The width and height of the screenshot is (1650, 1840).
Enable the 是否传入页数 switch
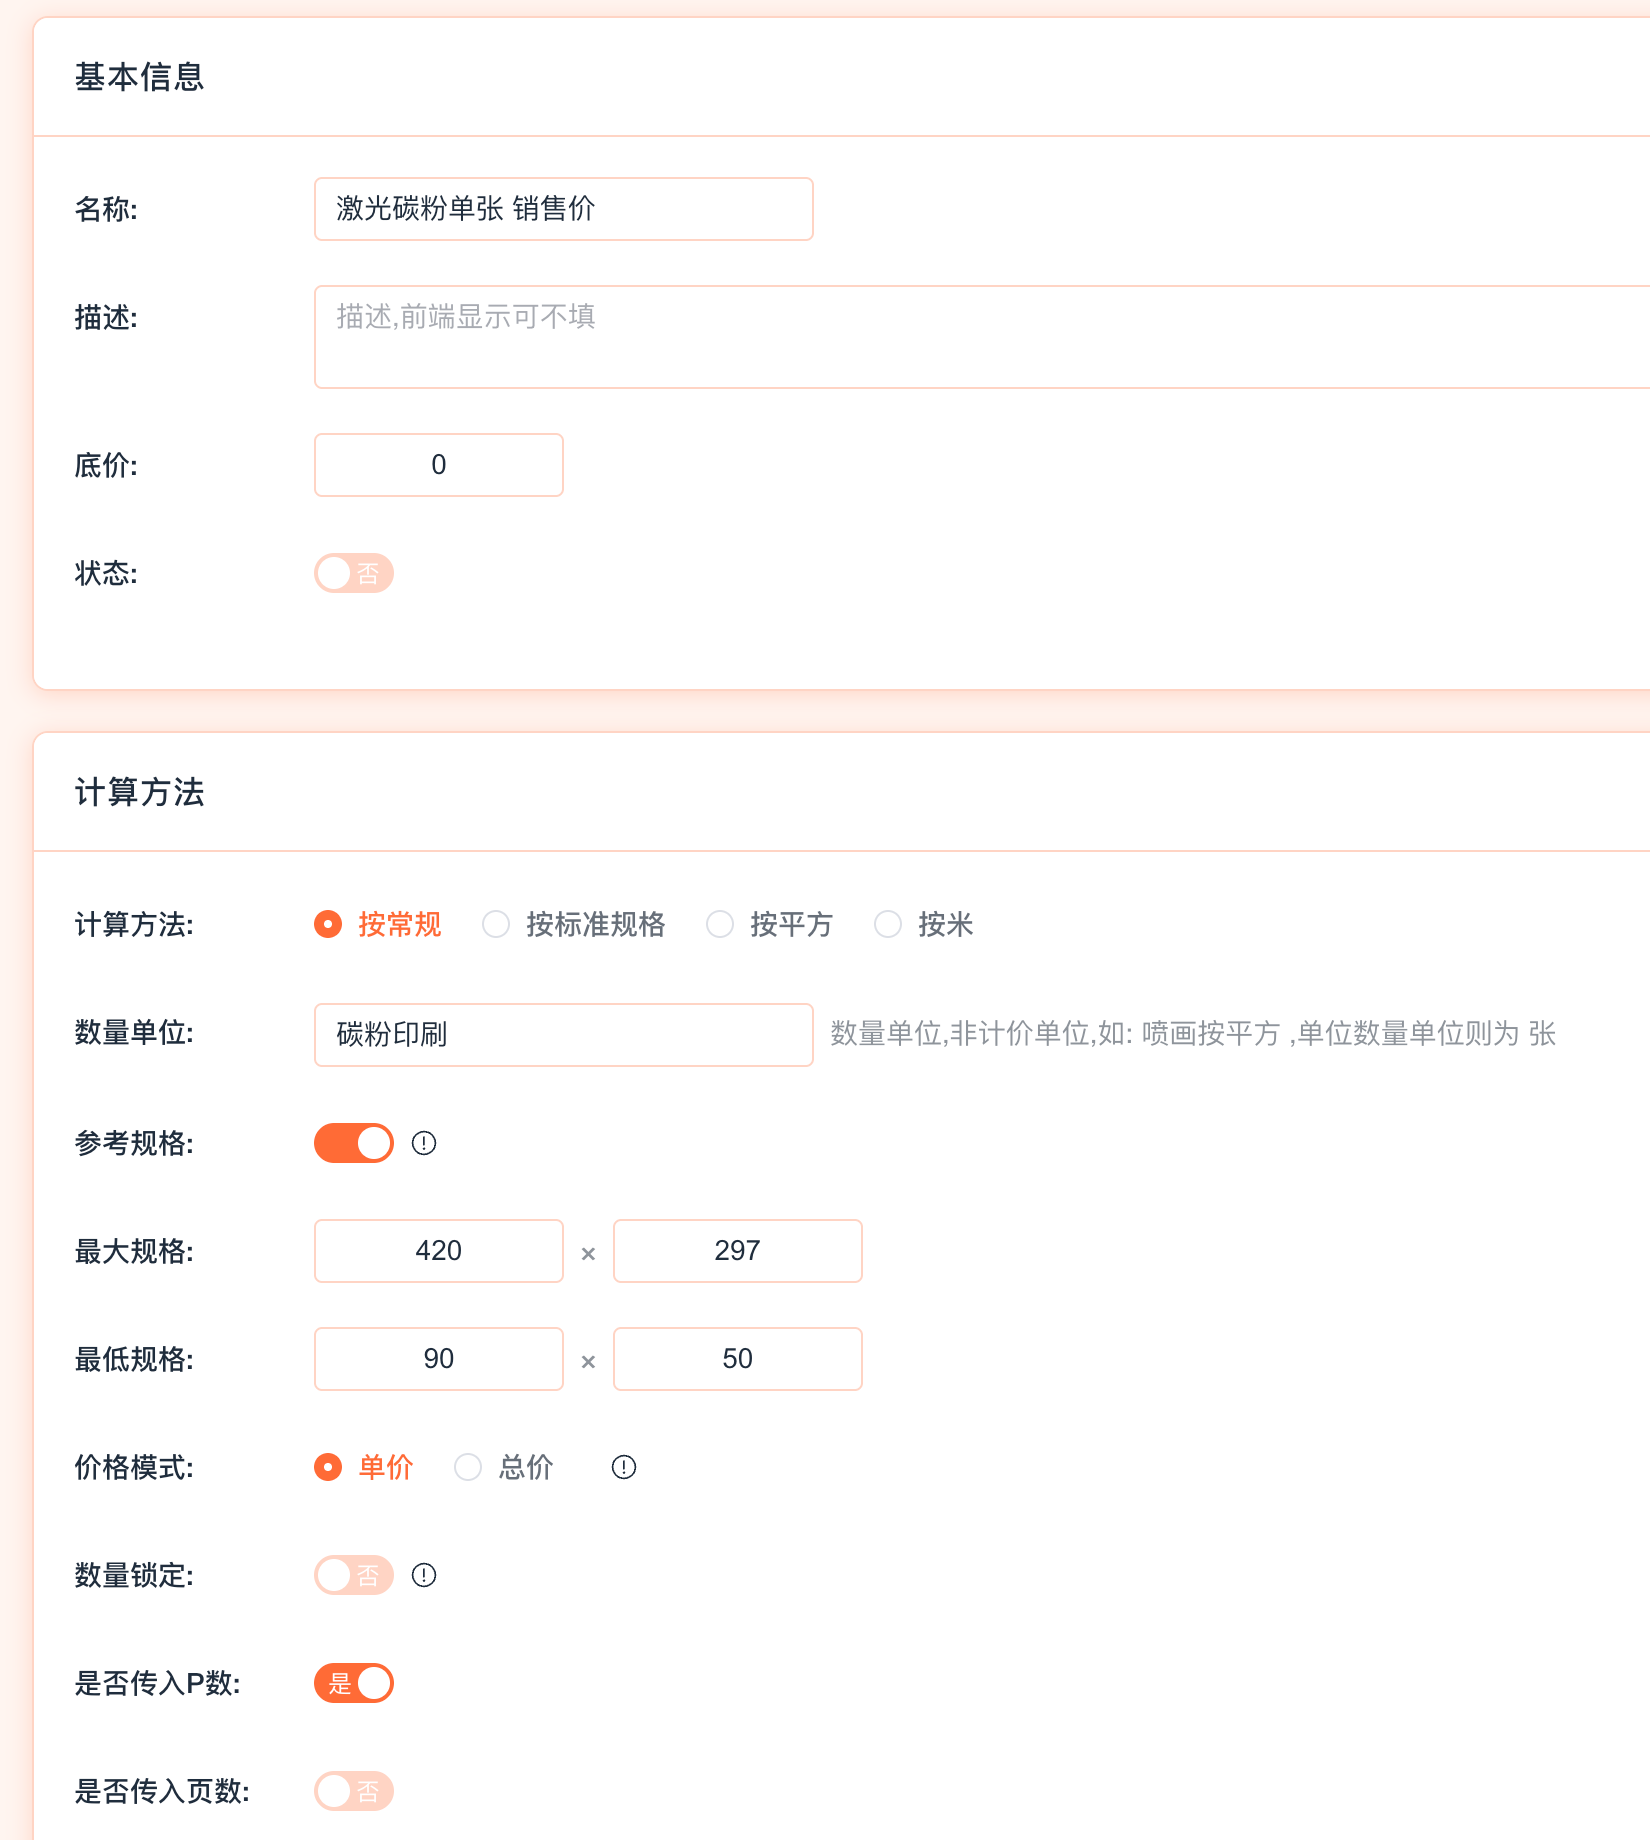tap(354, 1791)
